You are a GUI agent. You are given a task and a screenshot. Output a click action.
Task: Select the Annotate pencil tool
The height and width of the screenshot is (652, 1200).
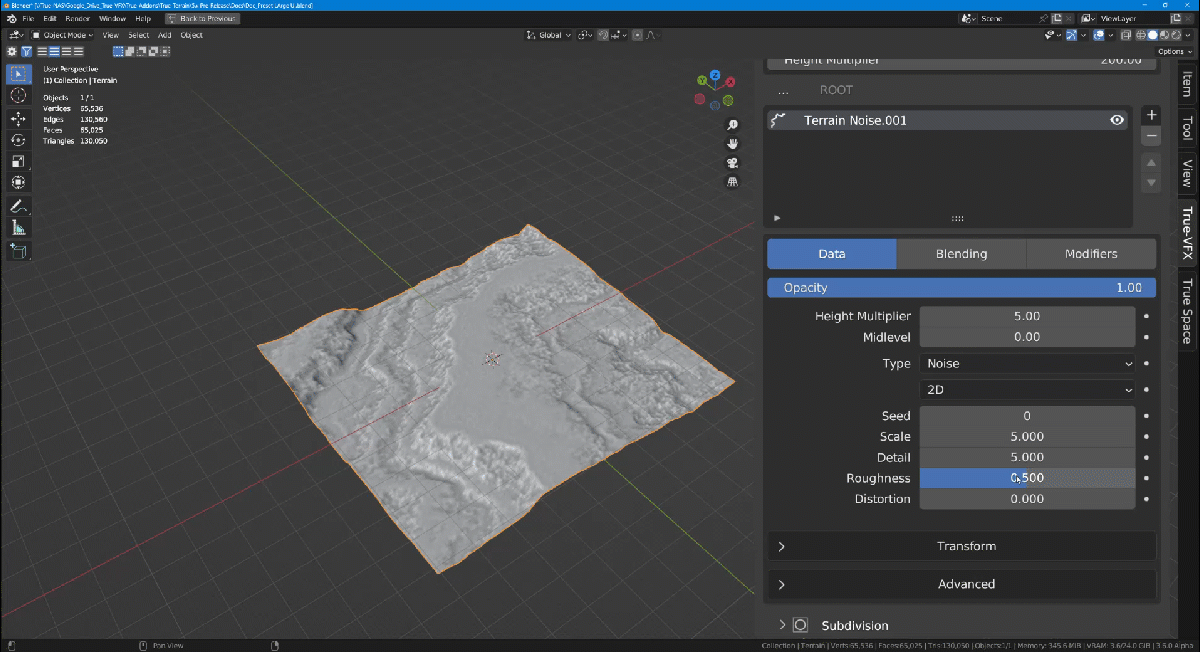coord(18,206)
